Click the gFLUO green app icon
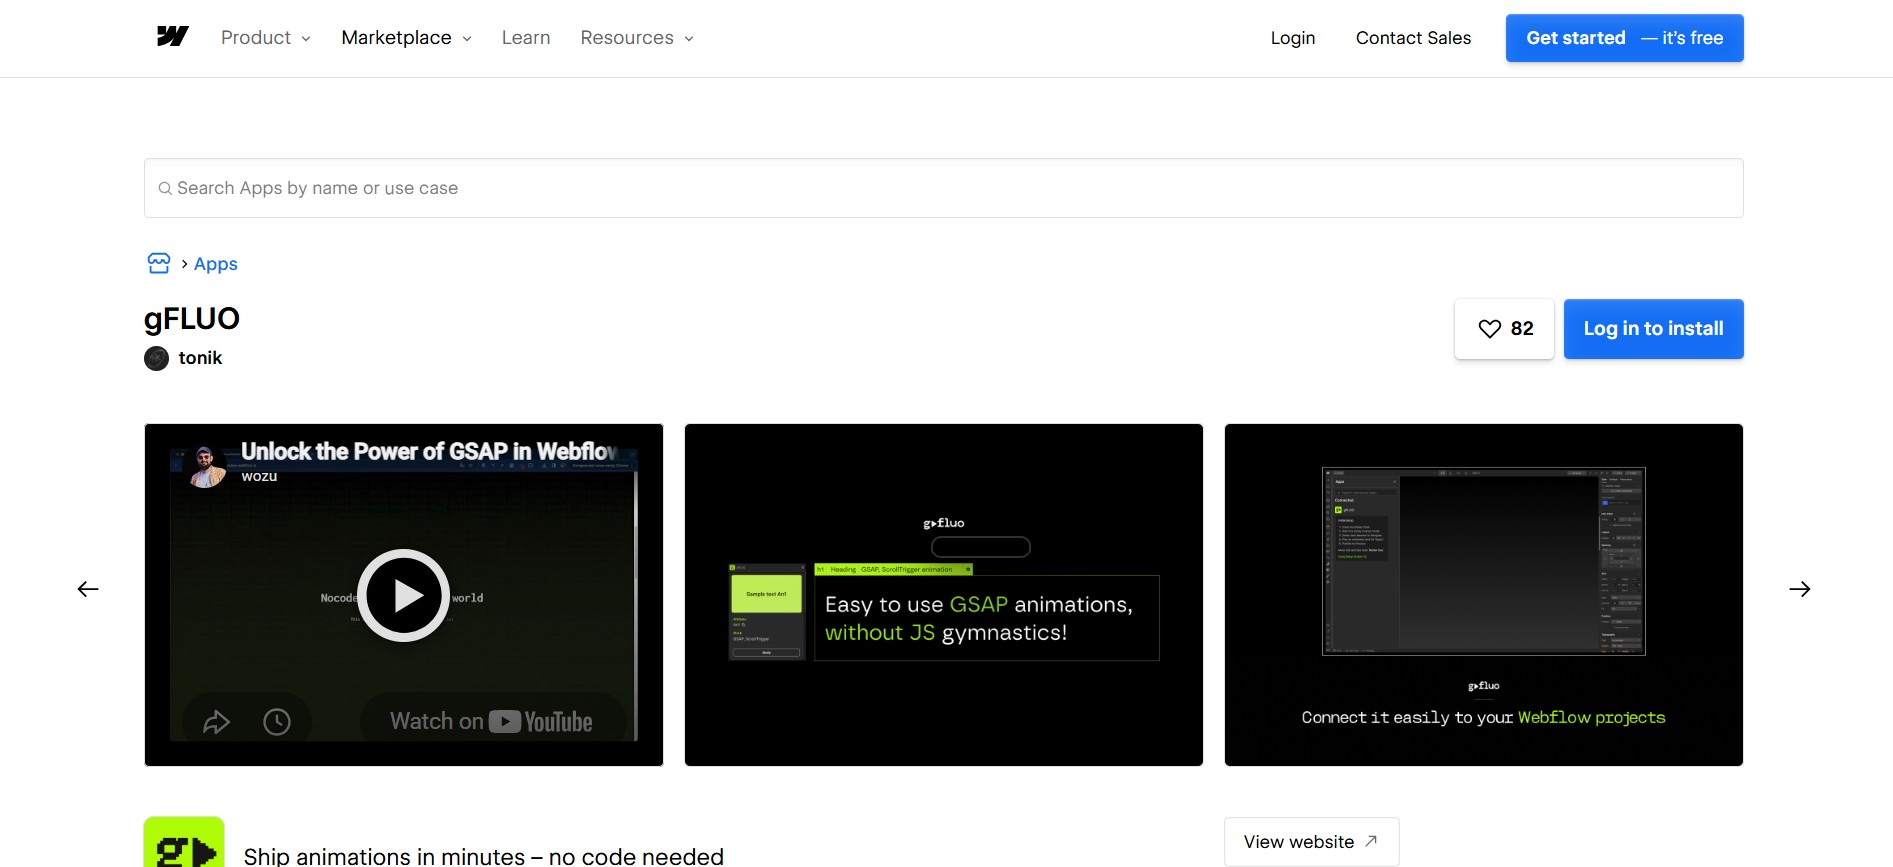The image size is (1893, 867). tap(184, 842)
